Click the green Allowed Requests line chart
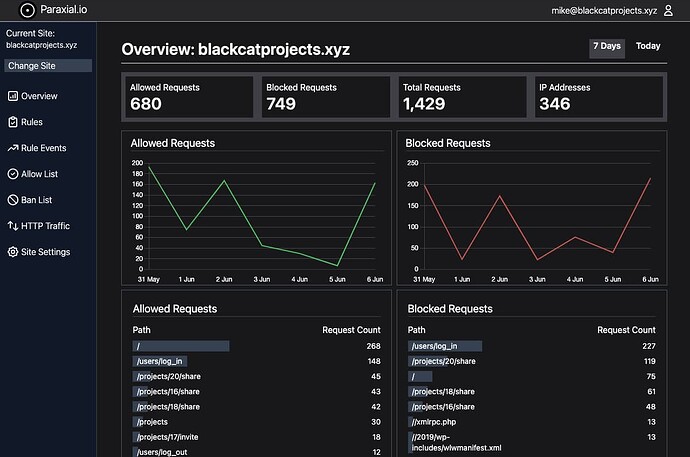This screenshot has height=457, width=690. click(262, 216)
